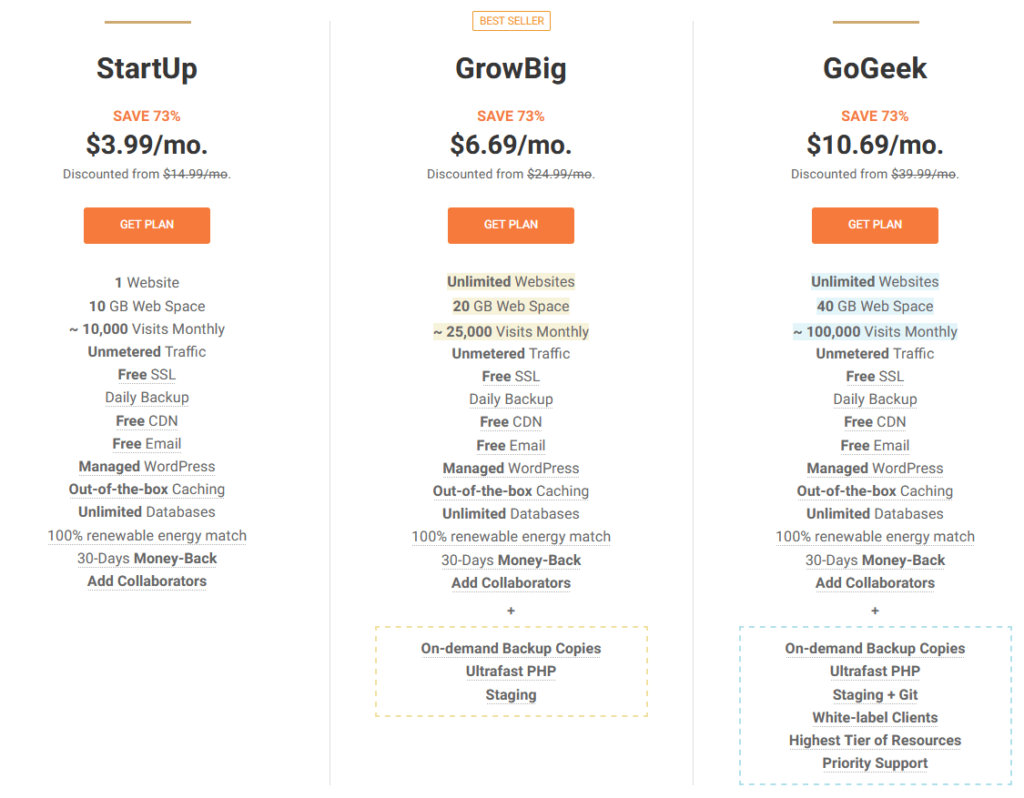
Task: Click StartUp's Free SSL feature
Action: click(x=147, y=375)
